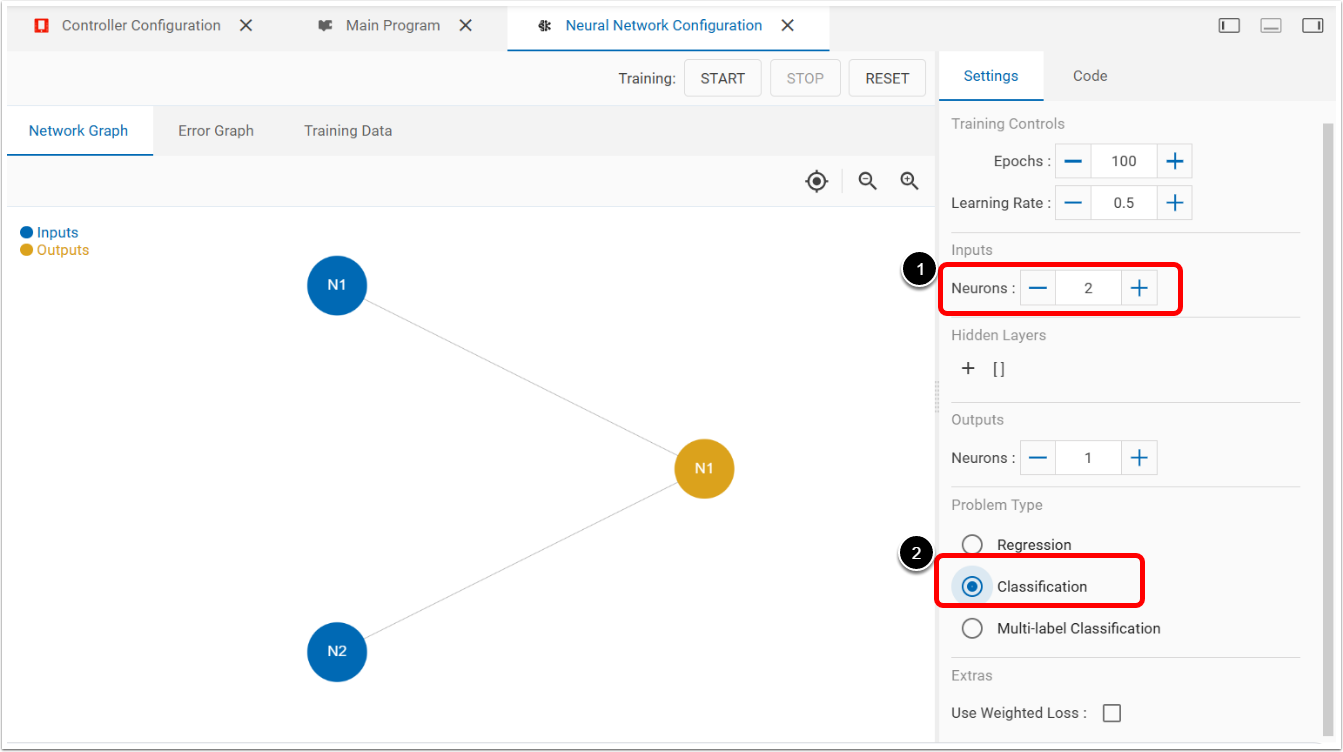Zoom in on the network graph
This screenshot has width=1343, height=752.
(909, 181)
